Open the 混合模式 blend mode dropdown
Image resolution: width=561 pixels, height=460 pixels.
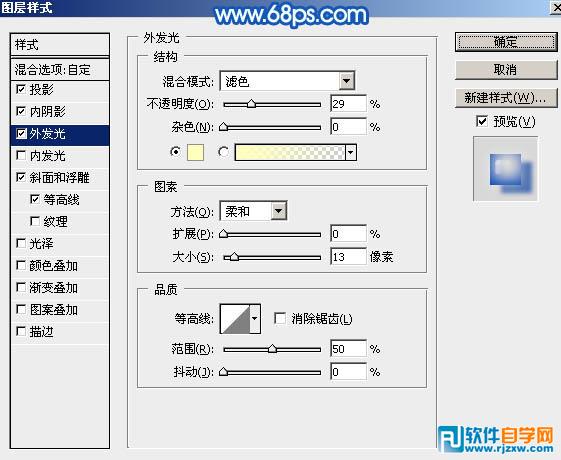[287, 81]
